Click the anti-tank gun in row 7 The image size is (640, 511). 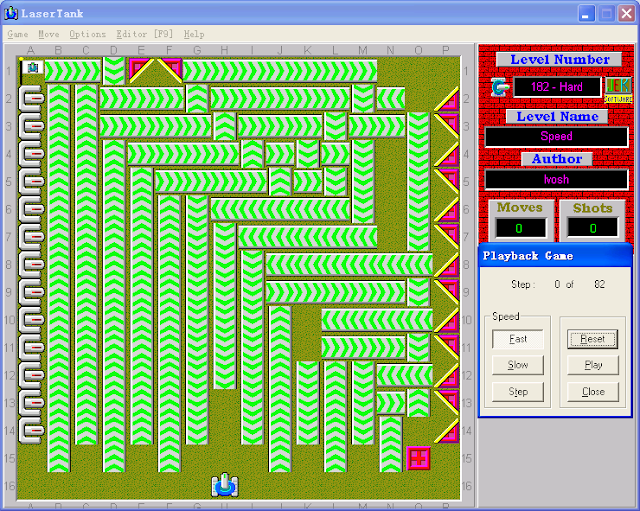point(31,237)
